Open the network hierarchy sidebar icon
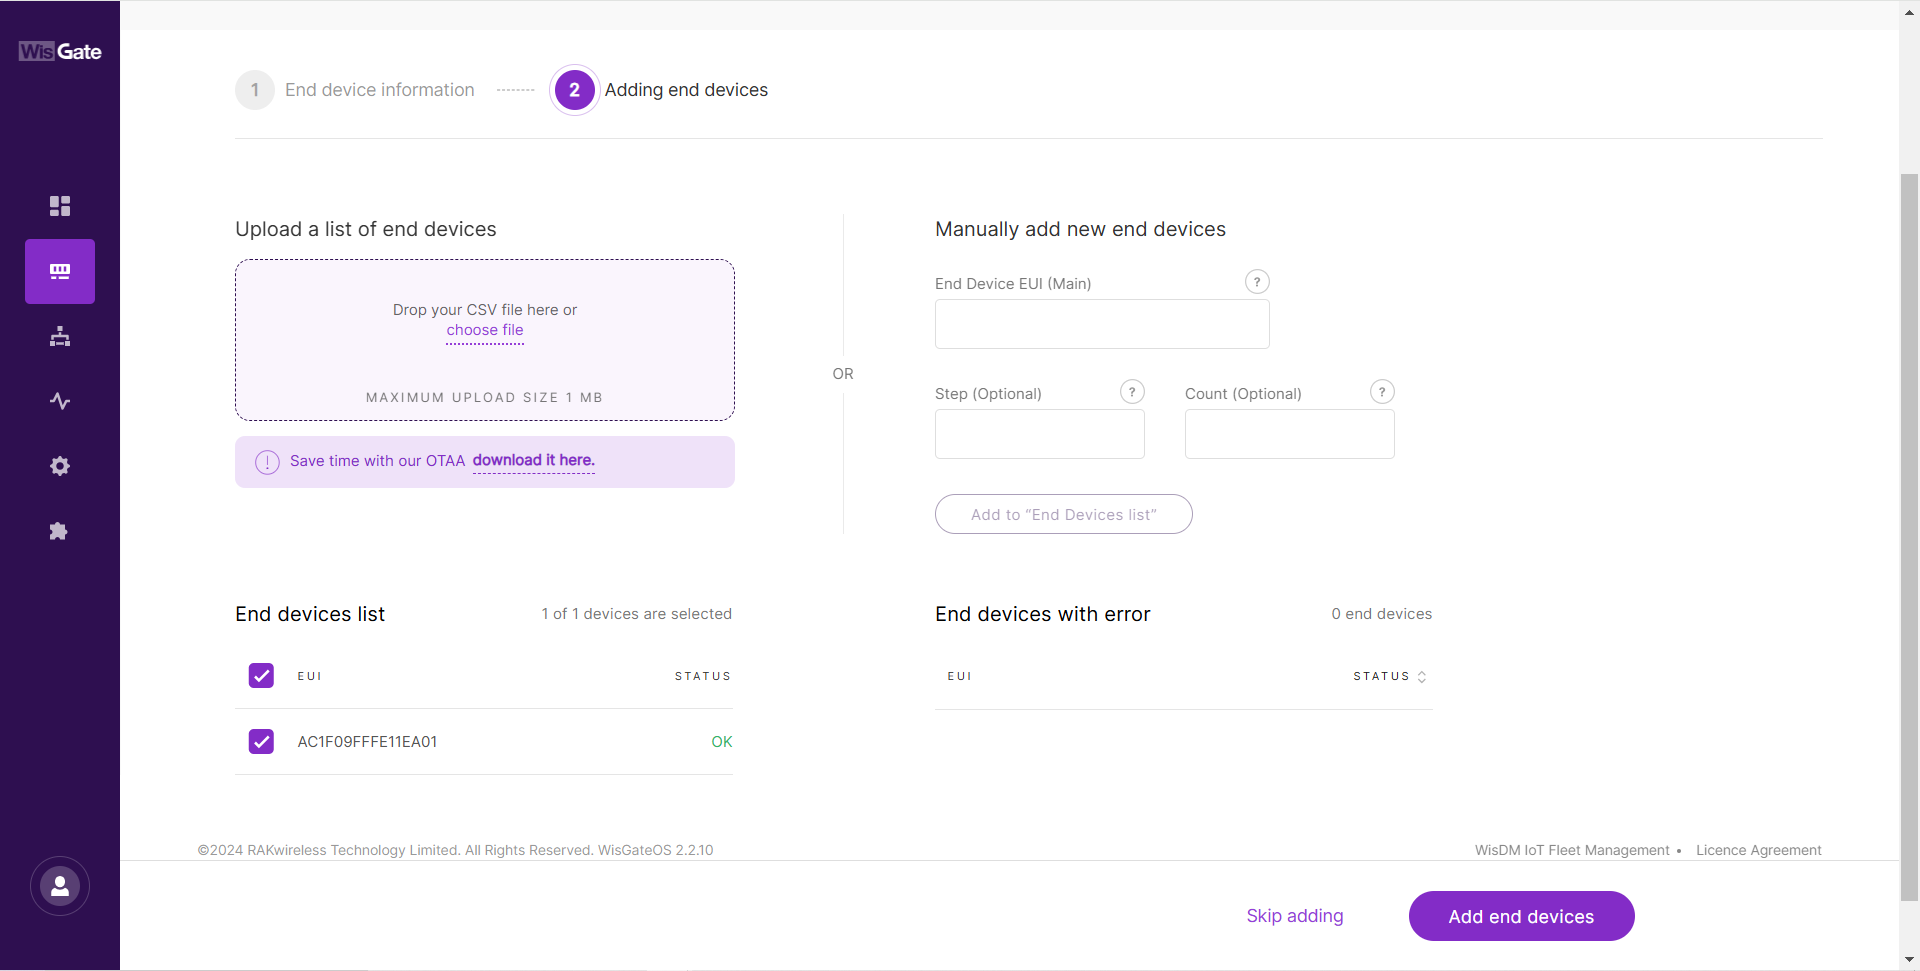This screenshot has height=971, width=1920. pos(60,336)
